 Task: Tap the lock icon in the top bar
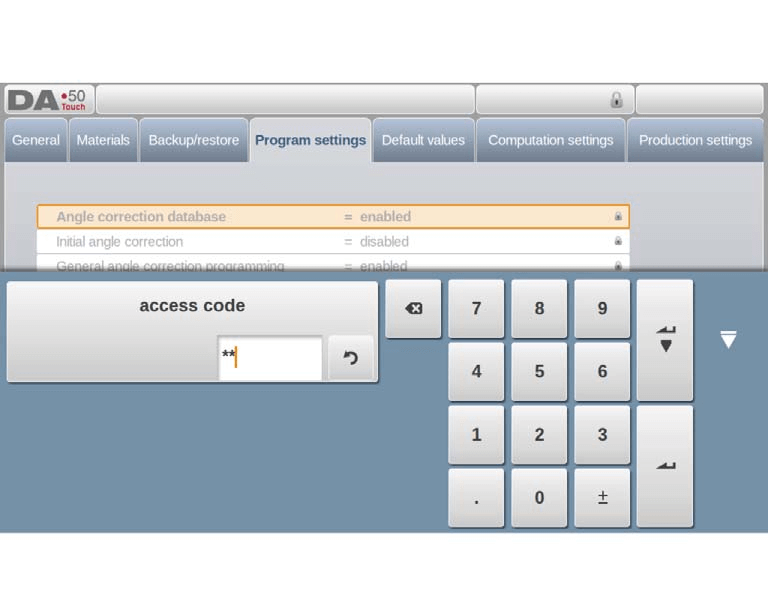(x=616, y=100)
